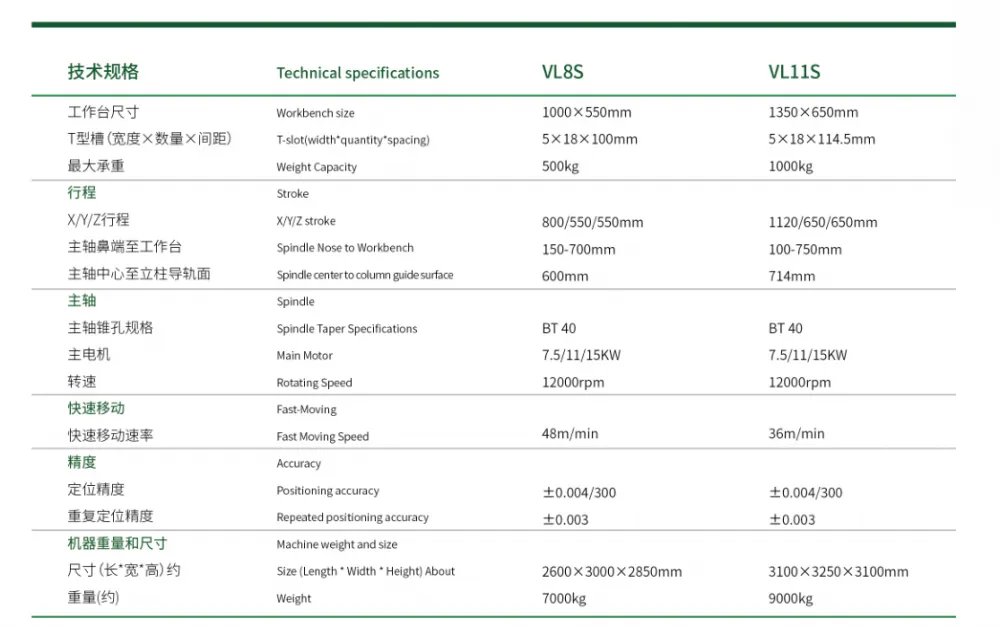Click the VL11S column header
This screenshot has width=1000, height=627.
pyautogui.click(x=794, y=72)
